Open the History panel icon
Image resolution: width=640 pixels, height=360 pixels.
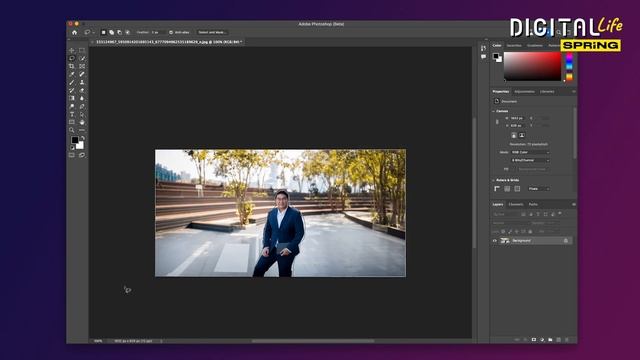[483, 48]
